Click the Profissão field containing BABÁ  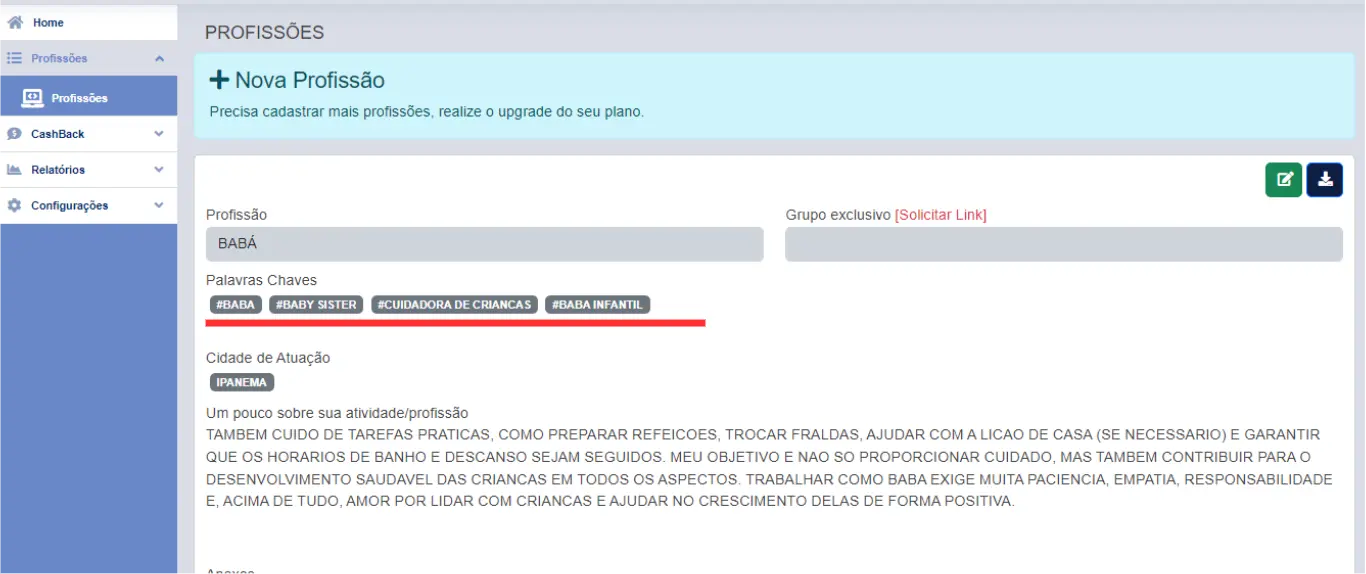point(485,244)
